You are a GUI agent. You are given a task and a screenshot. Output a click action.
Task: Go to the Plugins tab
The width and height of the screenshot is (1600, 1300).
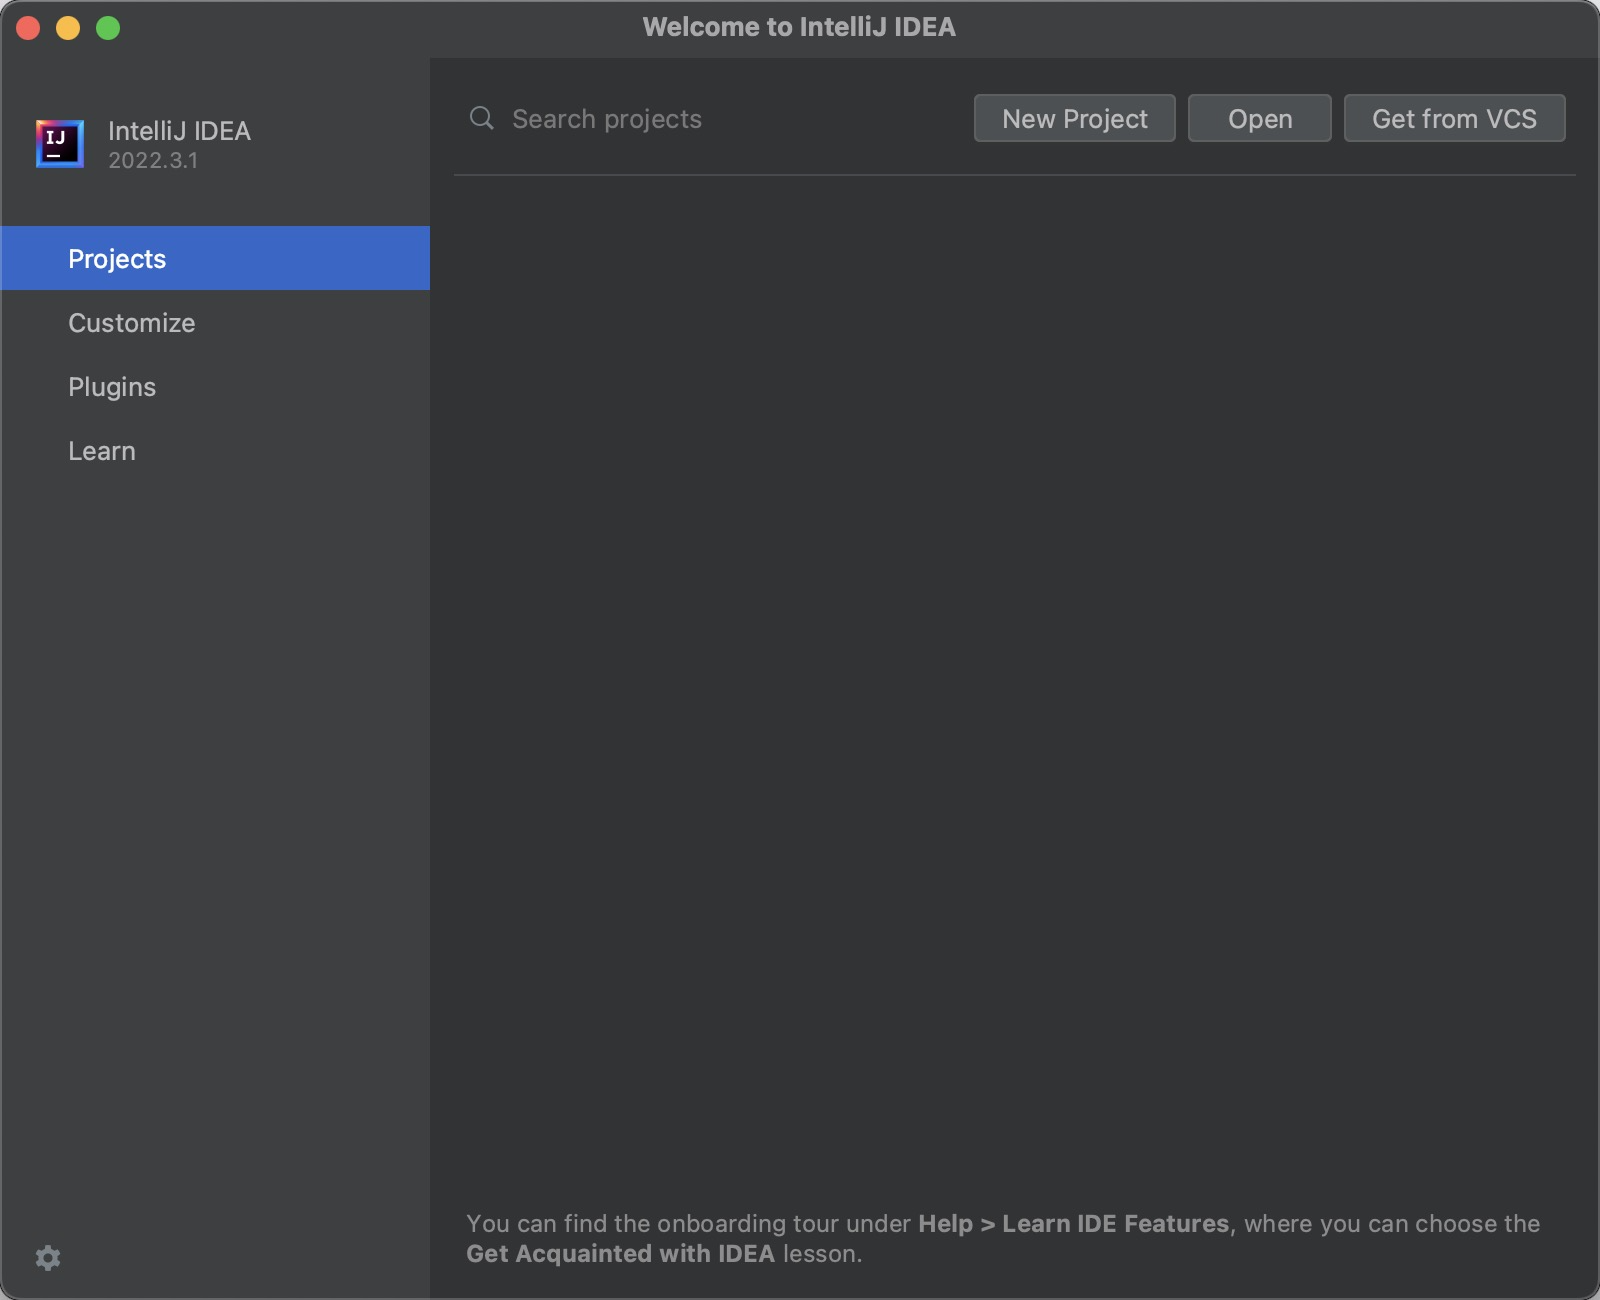click(112, 386)
